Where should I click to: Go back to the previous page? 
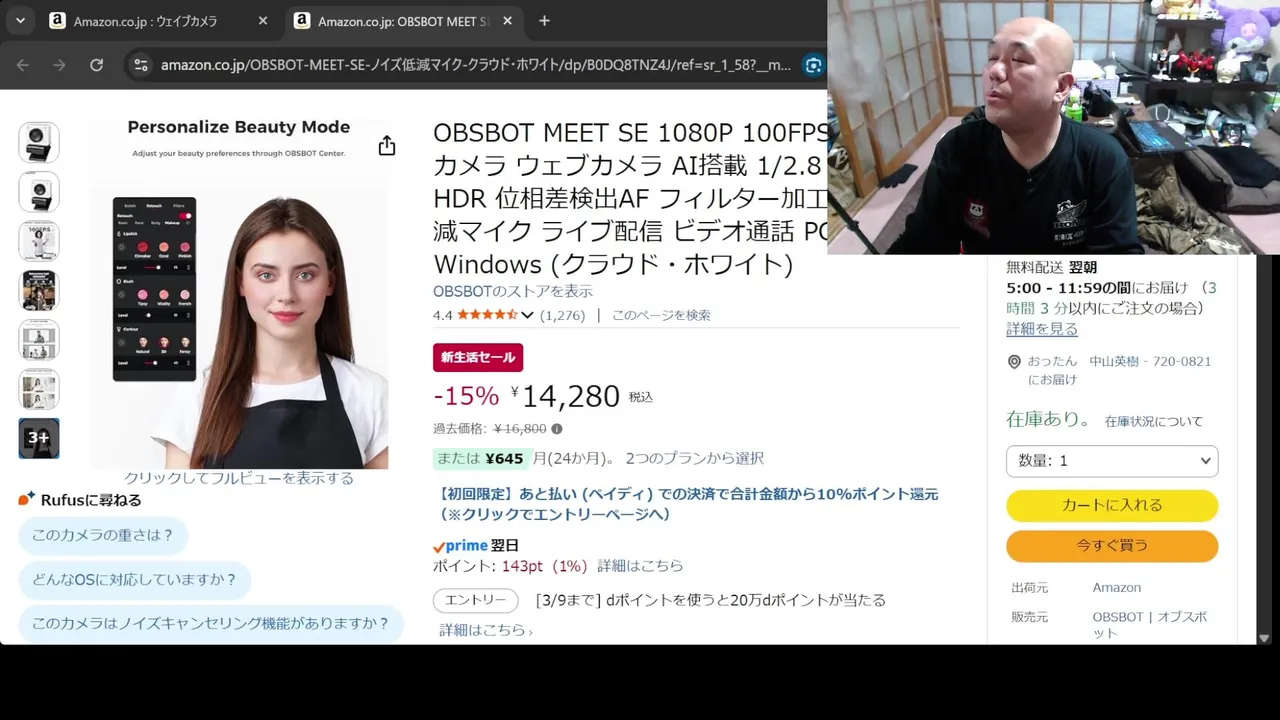(x=23, y=65)
